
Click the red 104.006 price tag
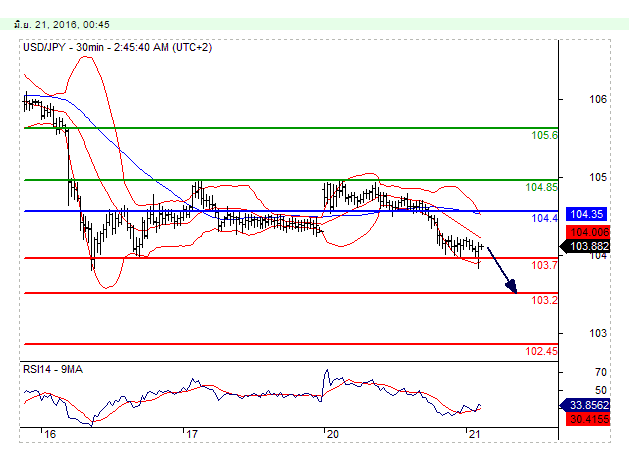[x=588, y=232]
